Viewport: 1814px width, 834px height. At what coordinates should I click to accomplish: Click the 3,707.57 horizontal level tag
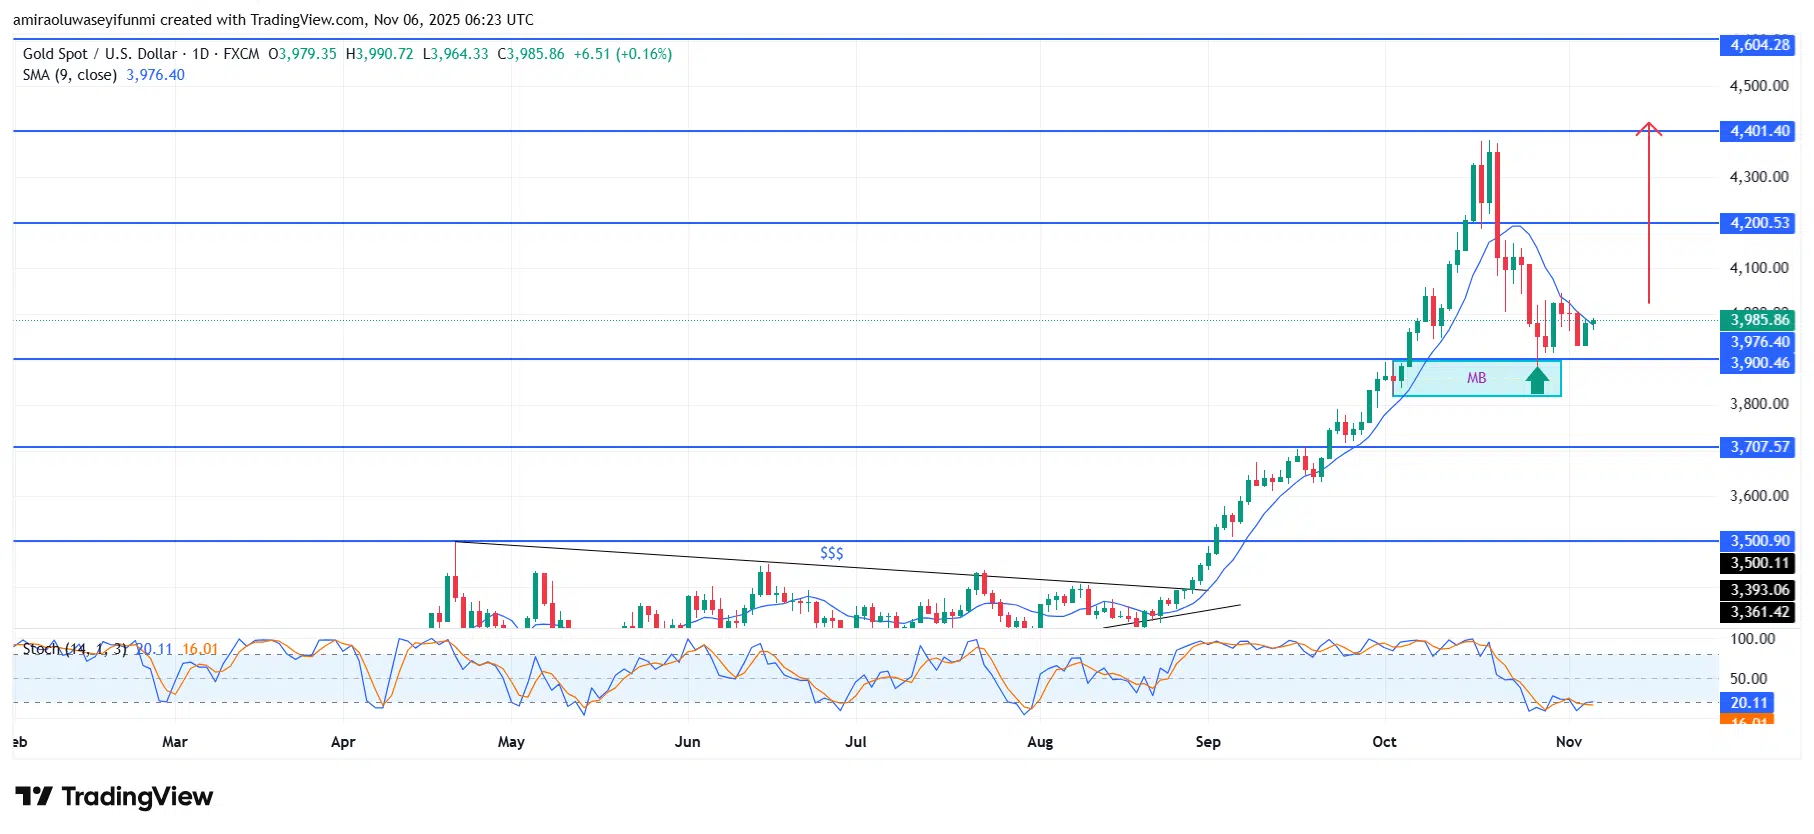tap(1759, 447)
